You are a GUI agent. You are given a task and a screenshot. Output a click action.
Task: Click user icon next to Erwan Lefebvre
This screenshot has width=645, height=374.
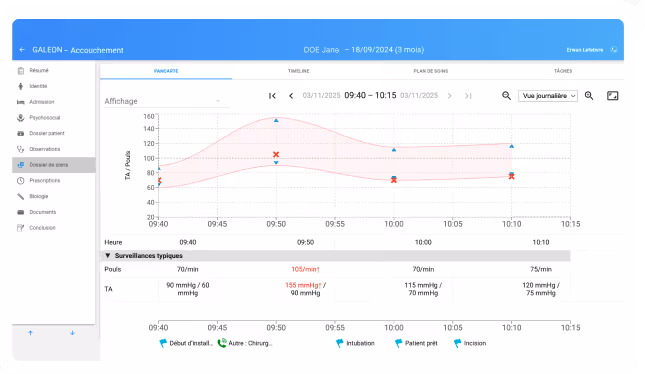tap(614, 50)
